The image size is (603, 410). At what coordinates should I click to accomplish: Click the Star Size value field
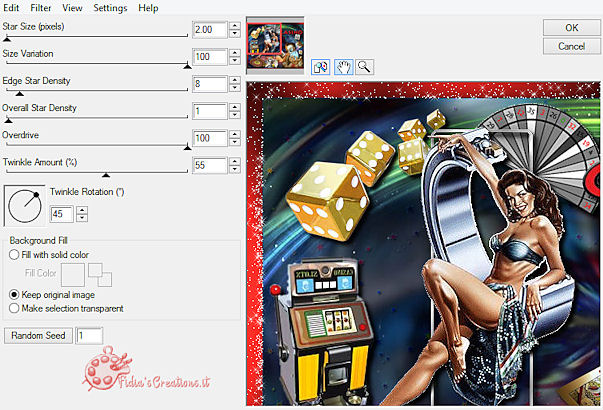click(x=210, y=30)
